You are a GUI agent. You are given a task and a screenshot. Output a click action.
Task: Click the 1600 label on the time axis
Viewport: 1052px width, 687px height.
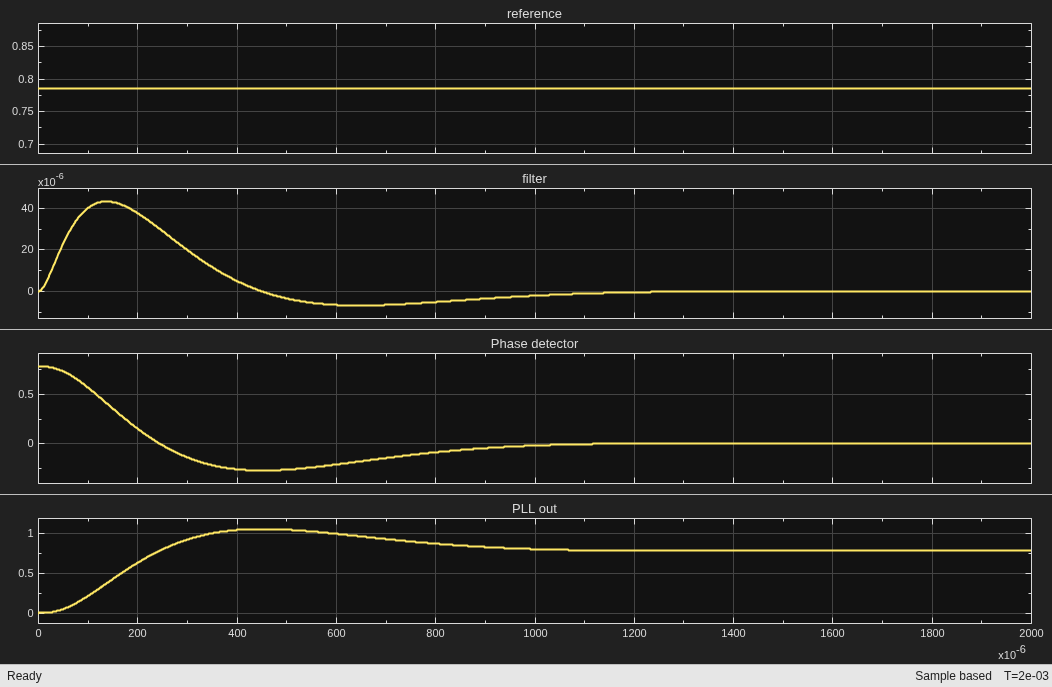833,633
